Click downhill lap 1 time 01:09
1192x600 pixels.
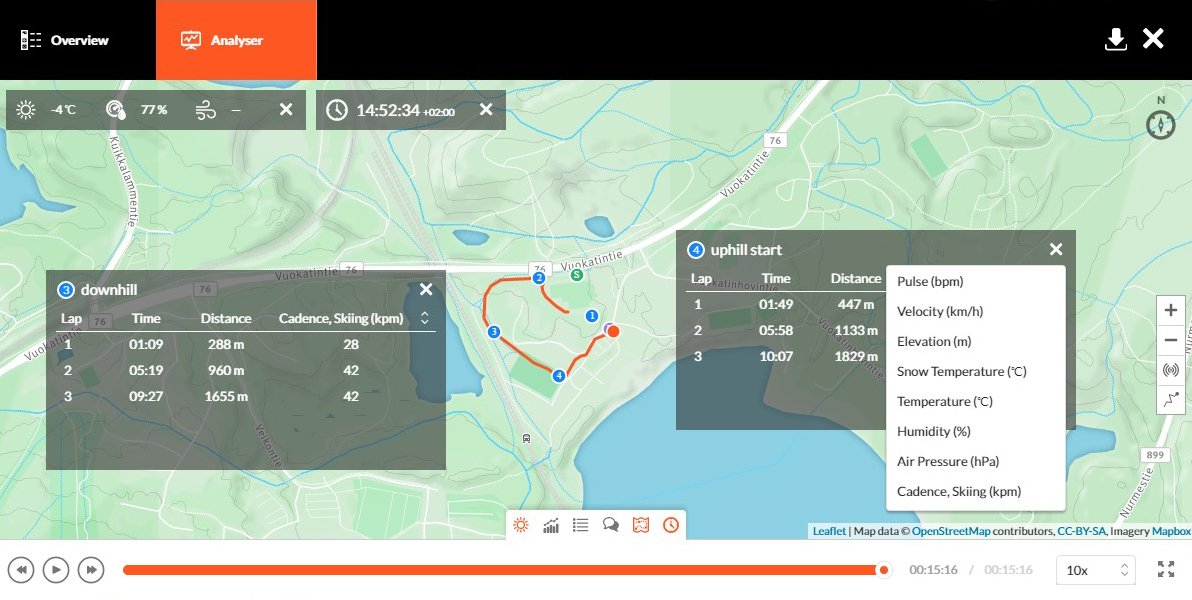[x=146, y=344]
